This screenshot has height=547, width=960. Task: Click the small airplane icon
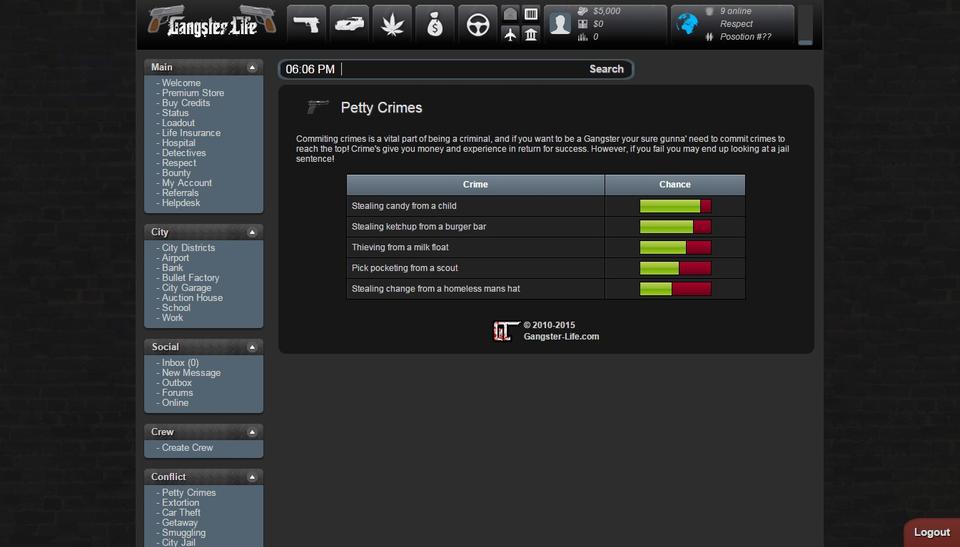[510, 35]
